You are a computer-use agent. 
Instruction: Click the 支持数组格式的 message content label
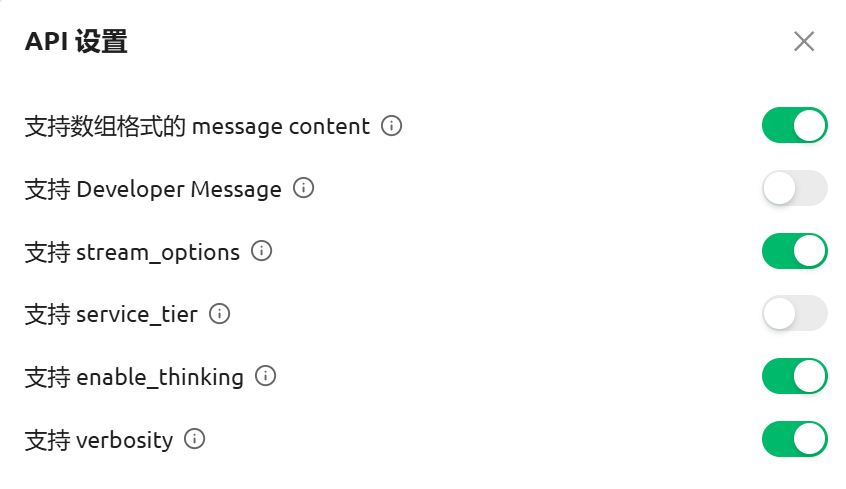[x=197, y=127]
